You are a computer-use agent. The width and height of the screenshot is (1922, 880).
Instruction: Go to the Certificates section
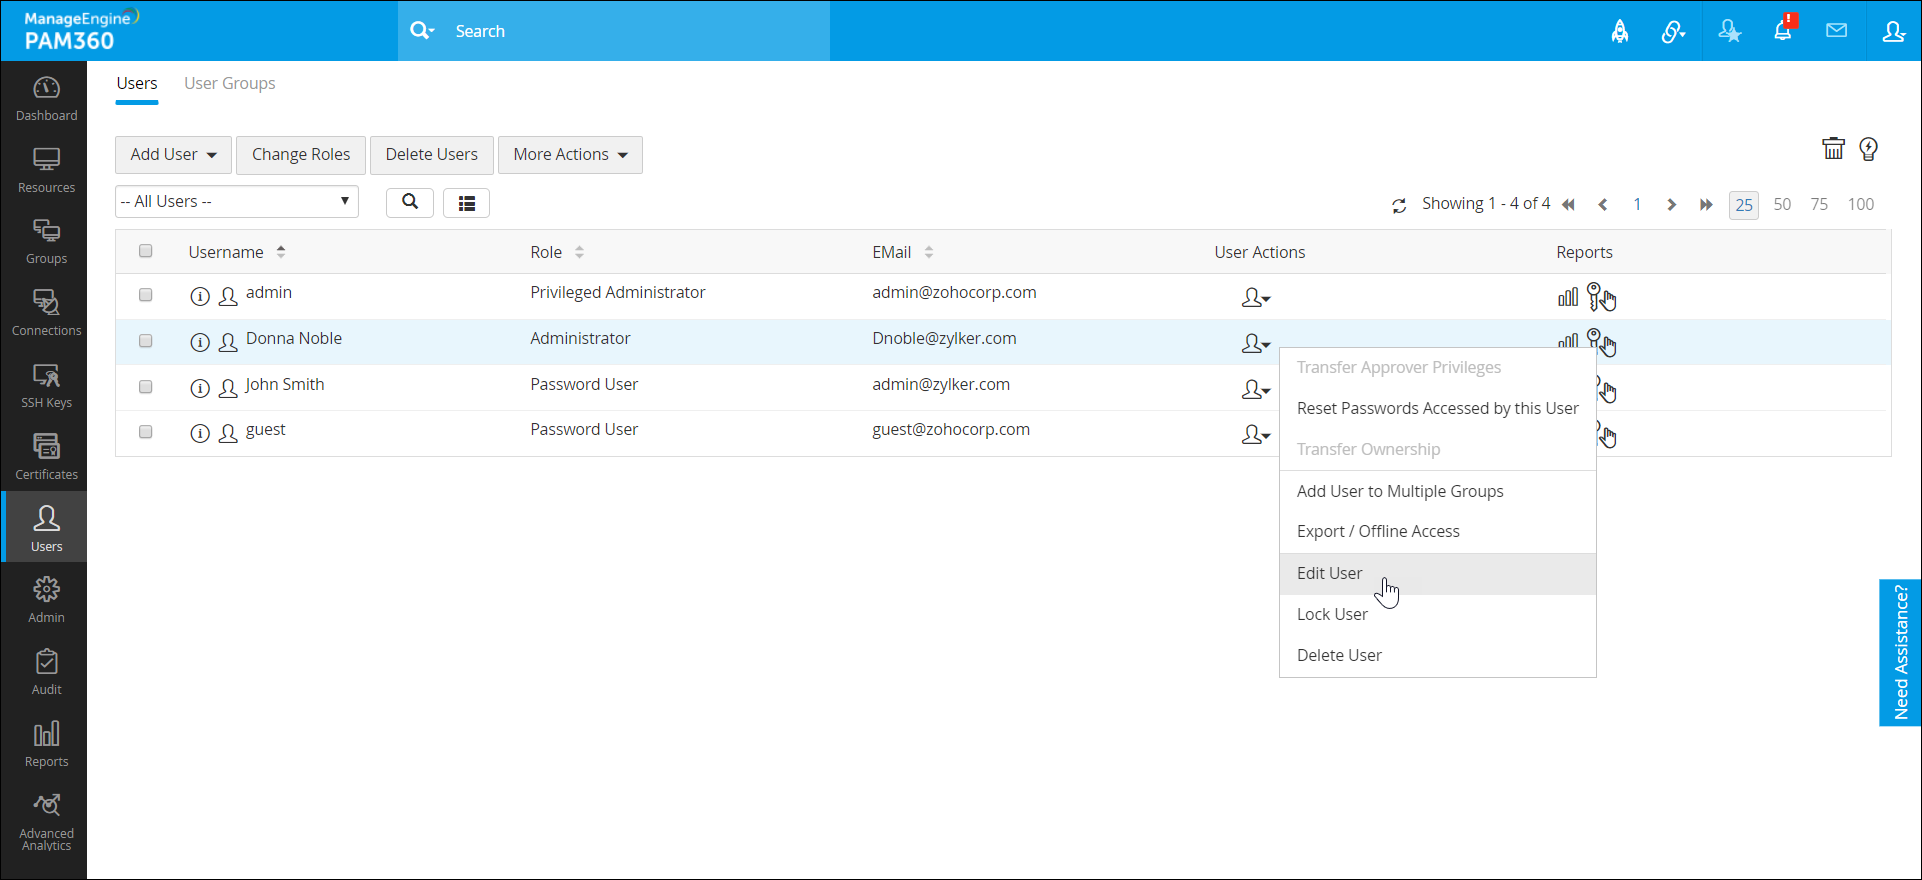point(46,457)
